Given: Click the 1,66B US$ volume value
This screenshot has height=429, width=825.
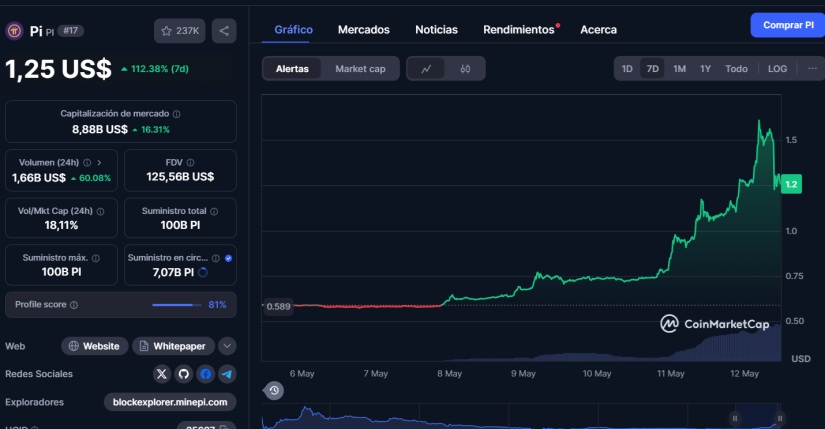Looking at the screenshot, I should click(x=39, y=178).
